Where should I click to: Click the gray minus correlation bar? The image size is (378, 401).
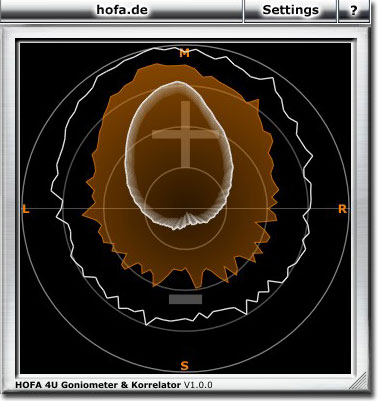pyautogui.click(x=185, y=299)
